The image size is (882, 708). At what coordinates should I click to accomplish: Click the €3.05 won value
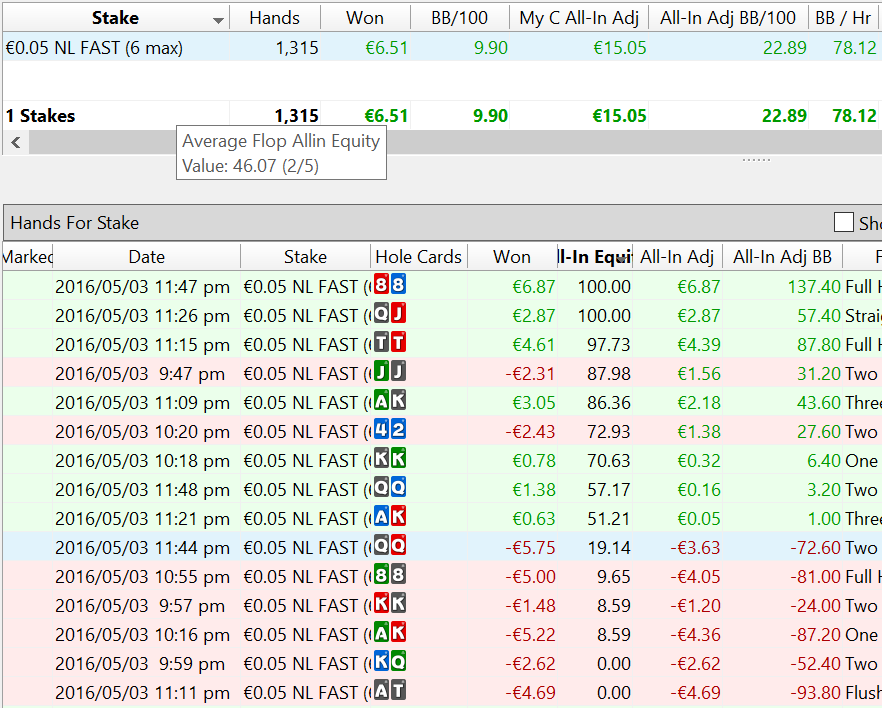534,403
